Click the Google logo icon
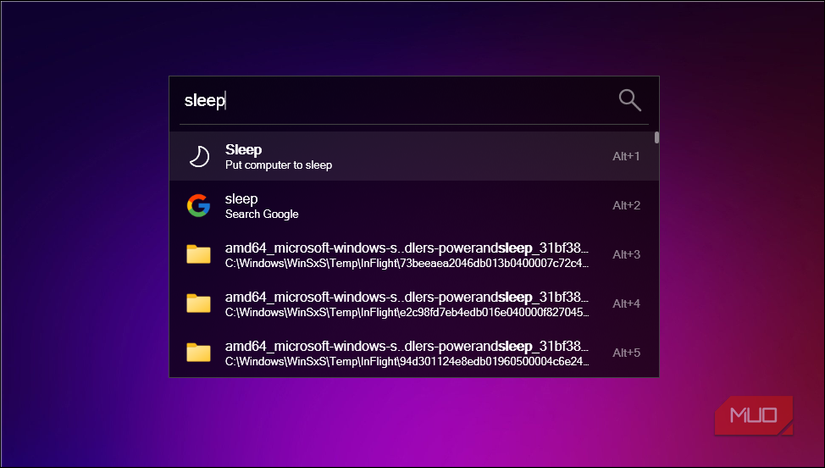Screen dimensions: 825x468 [x=198, y=205]
